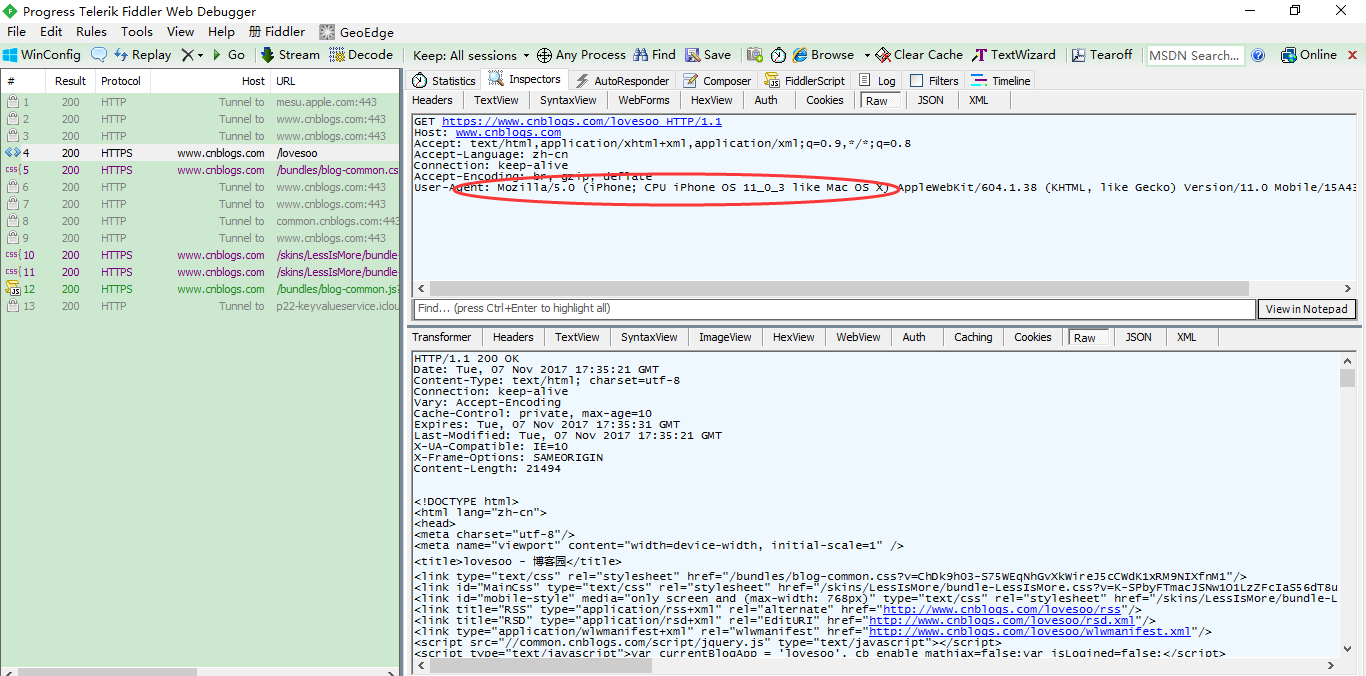Image resolution: width=1366 pixels, height=676 pixels.
Task: Click the Go resume button
Action: (228, 55)
